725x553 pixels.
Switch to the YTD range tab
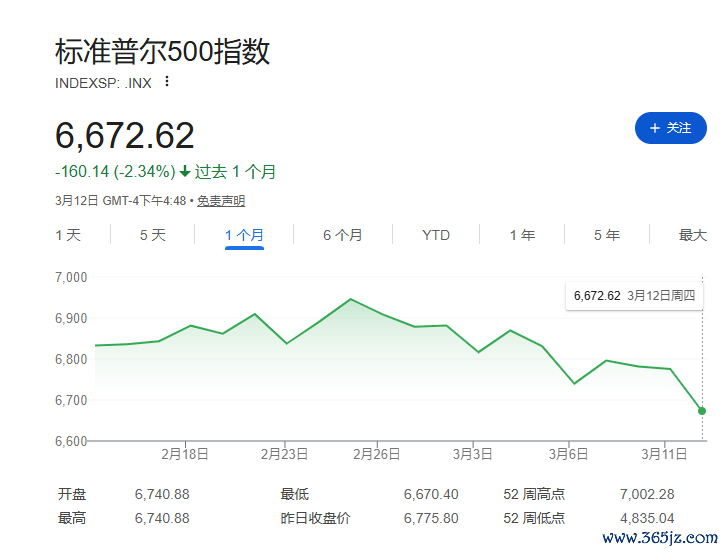(436, 235)
